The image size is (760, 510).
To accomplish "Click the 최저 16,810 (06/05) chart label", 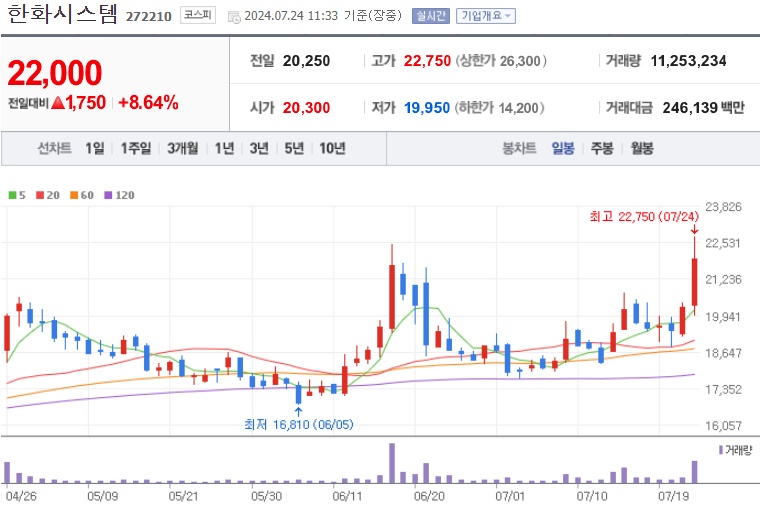I will pos(299,424).
